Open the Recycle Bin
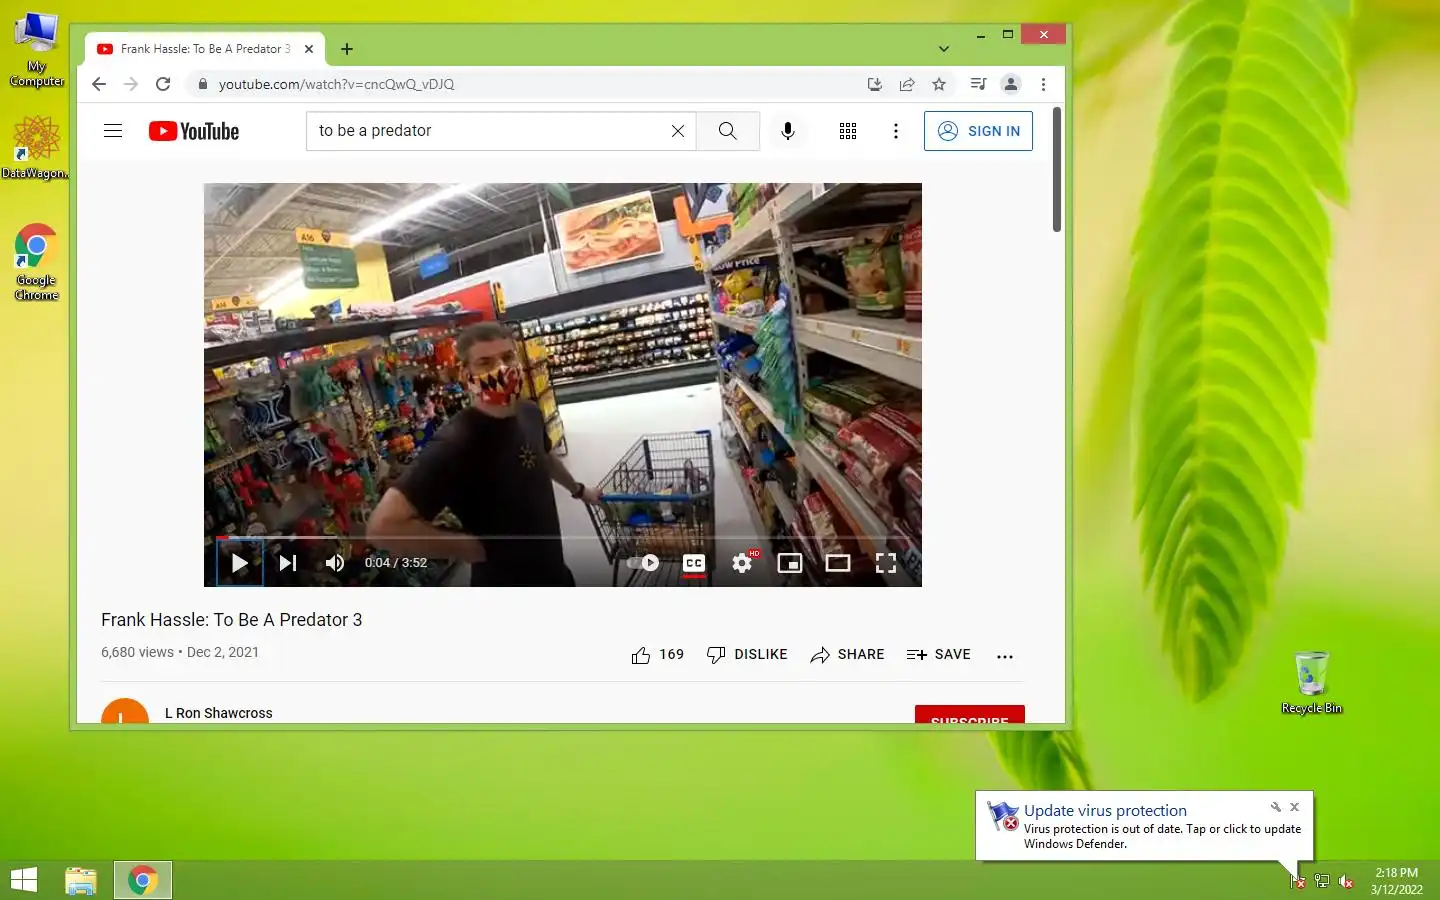The image size is (1440, 900). 1312,683
